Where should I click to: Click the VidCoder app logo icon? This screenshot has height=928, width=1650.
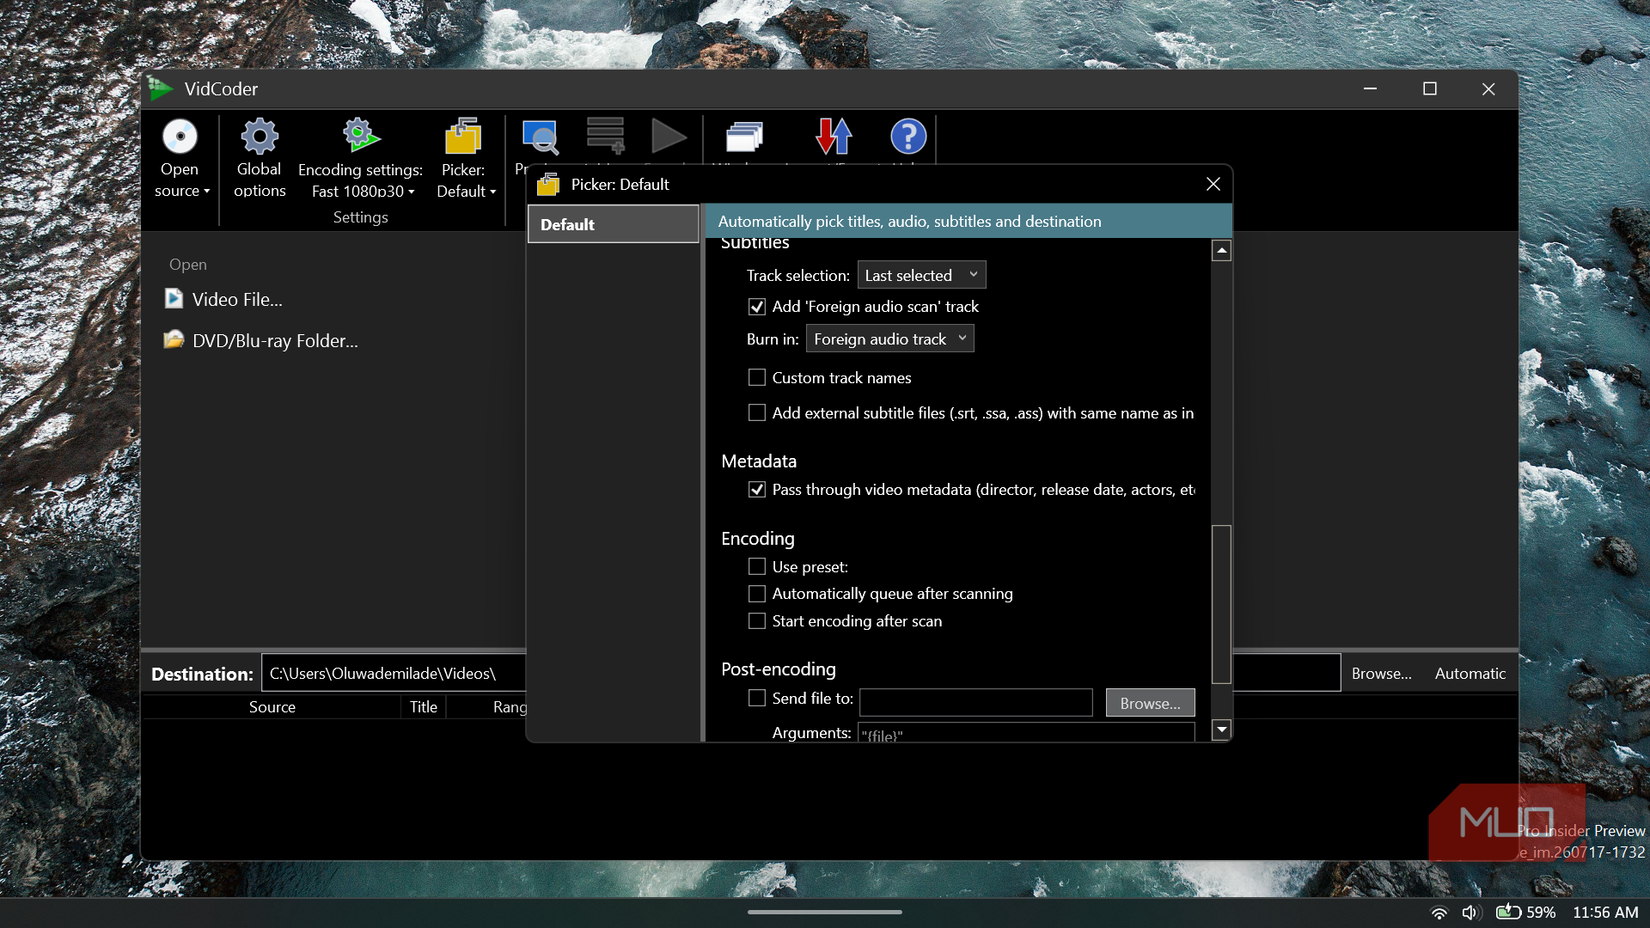coord(160,89)
